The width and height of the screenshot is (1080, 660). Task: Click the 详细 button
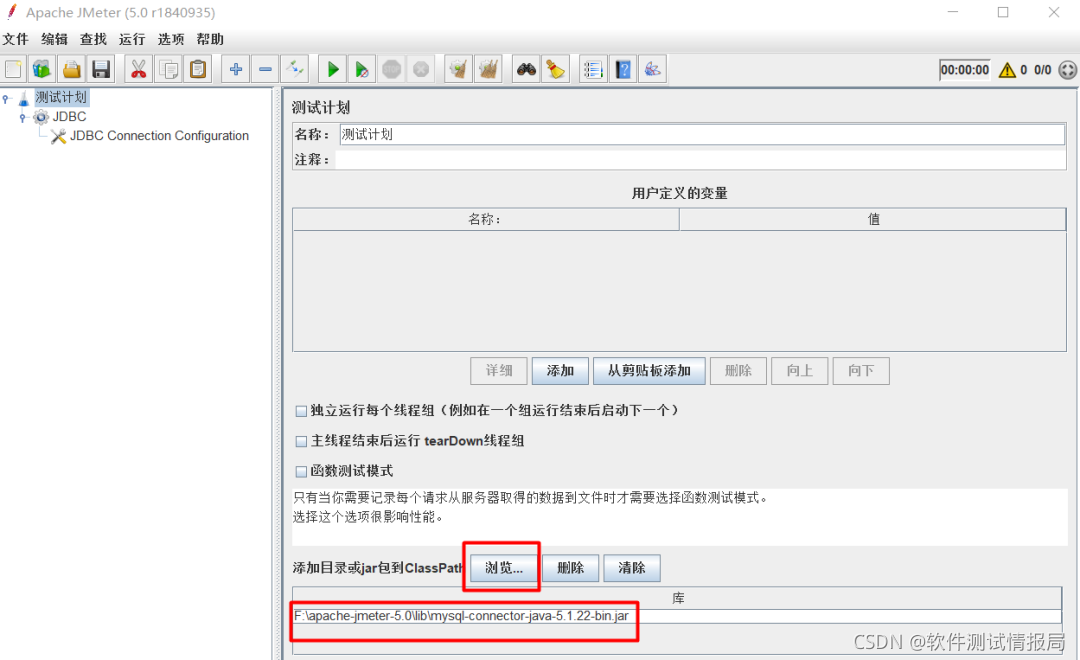[499, 371]
